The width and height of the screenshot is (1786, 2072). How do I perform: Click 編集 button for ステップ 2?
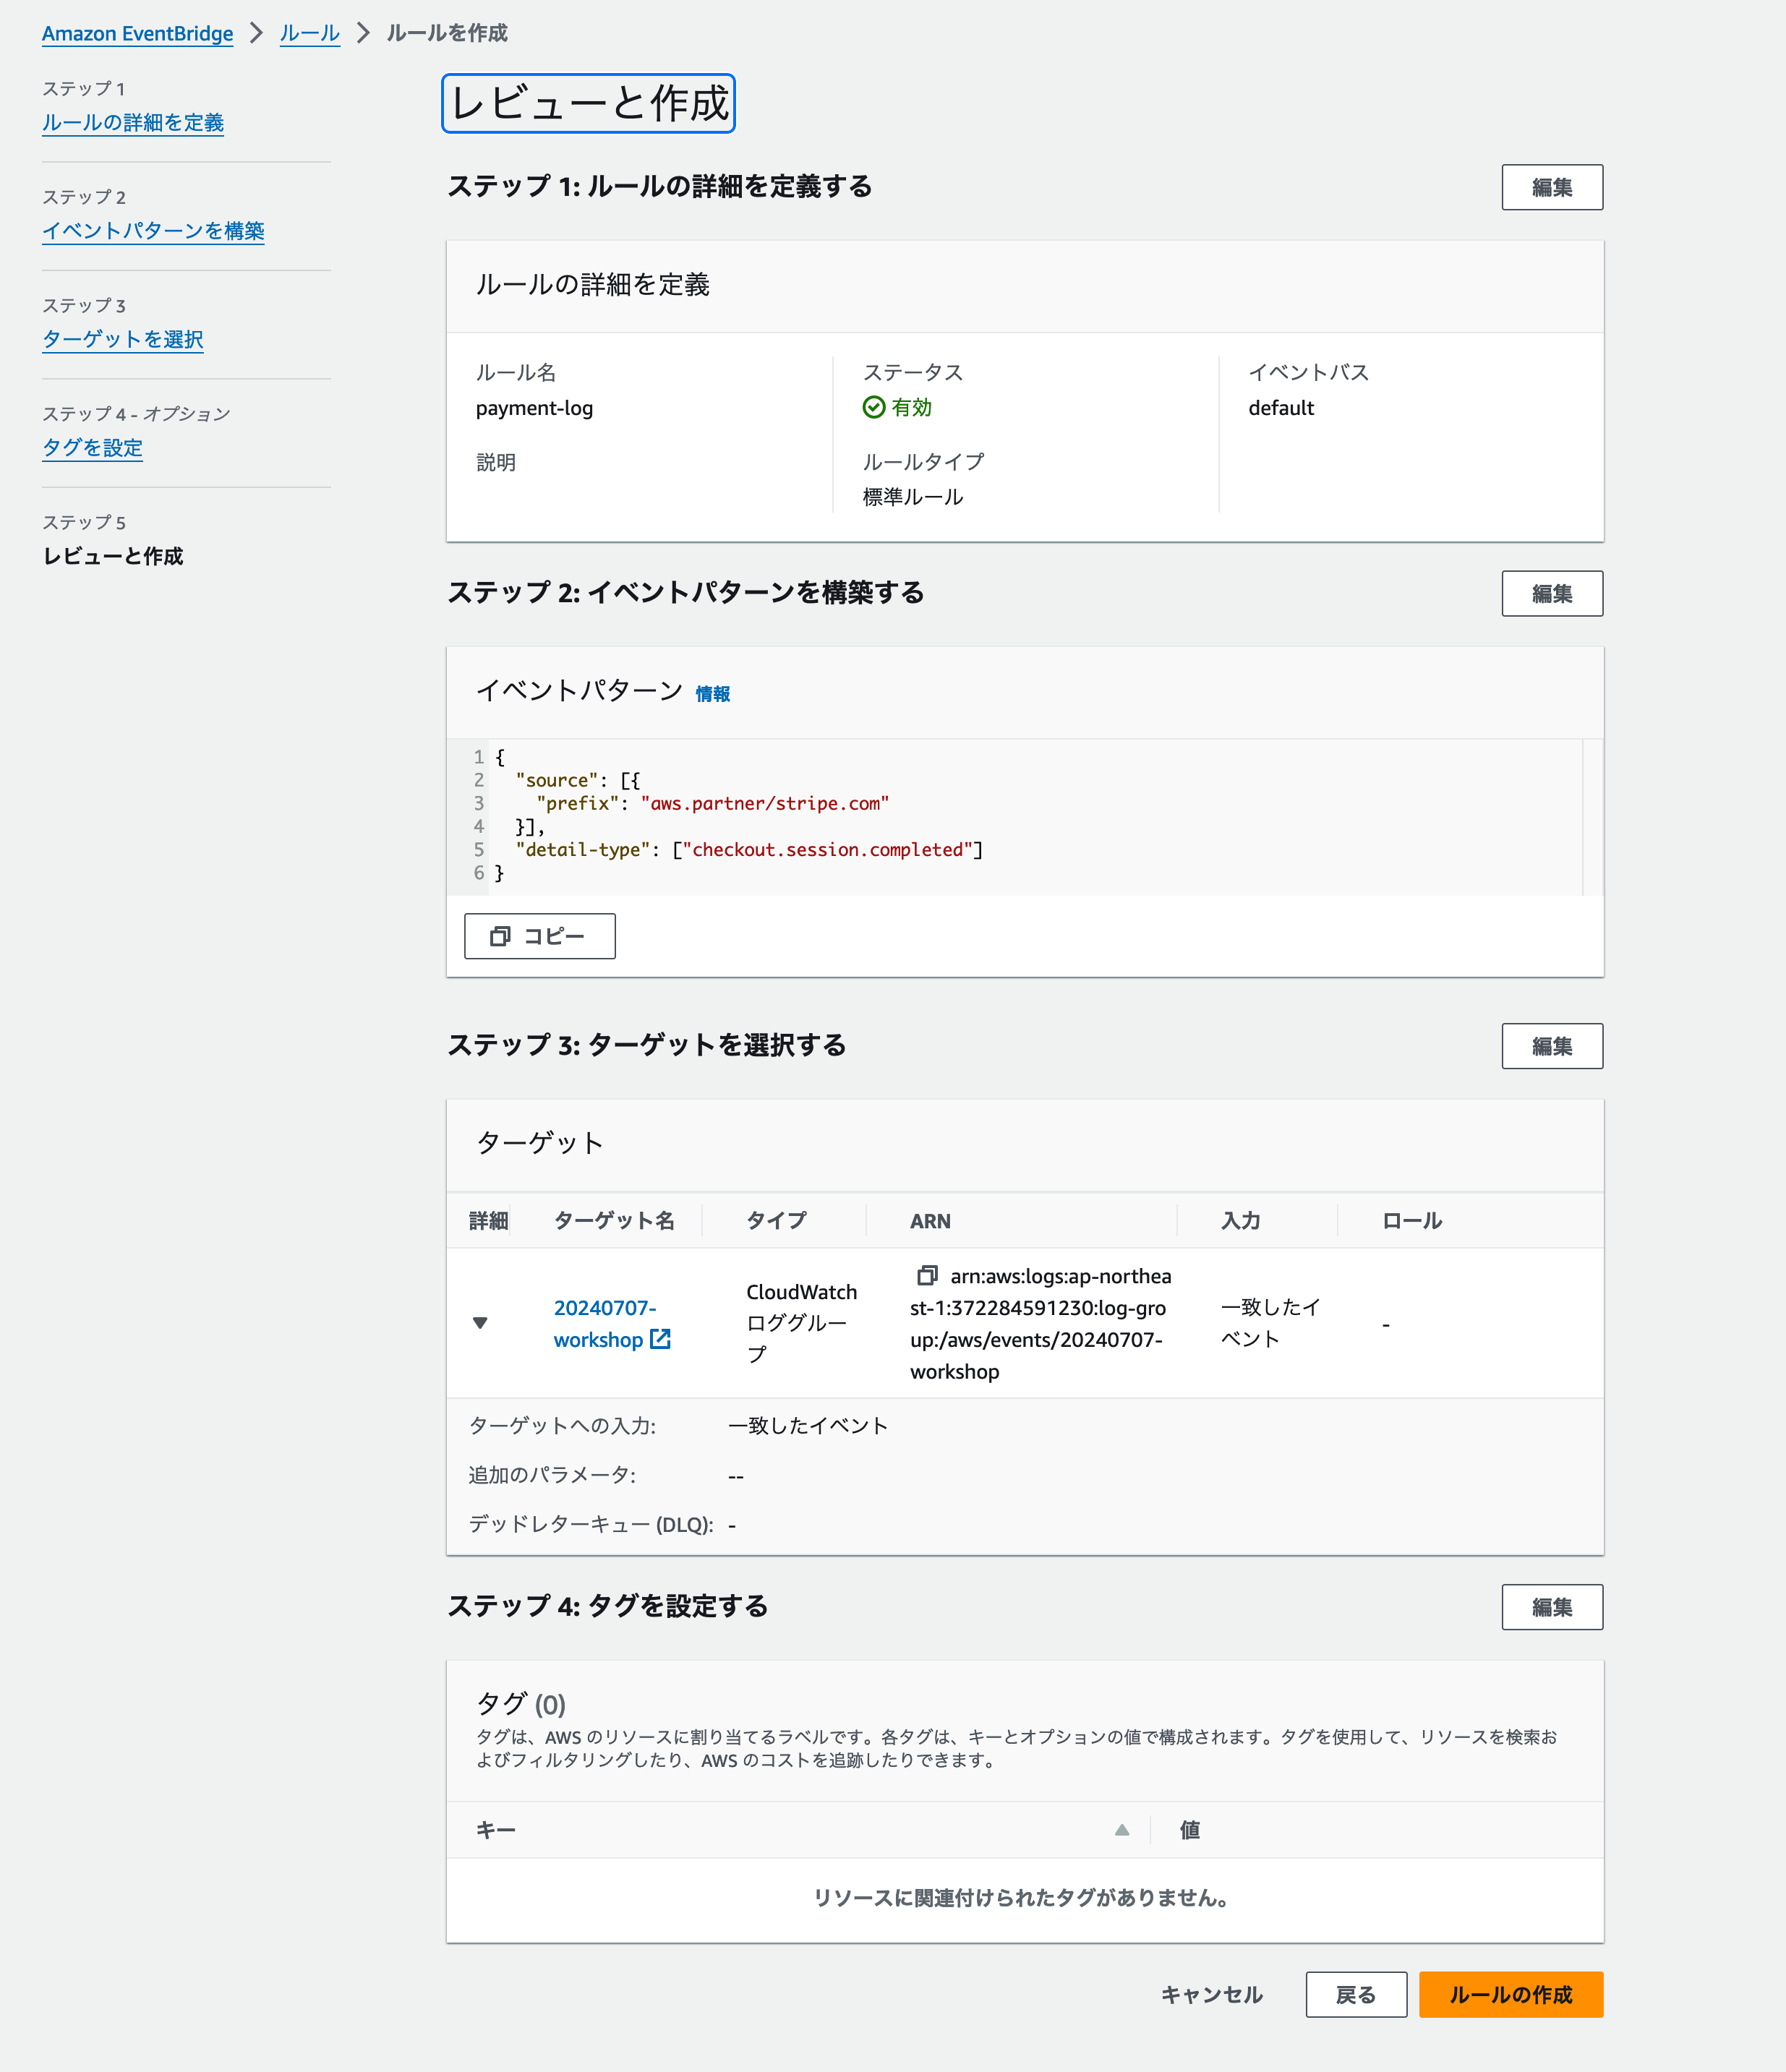pyautogui.click(x=1551, y=593)
